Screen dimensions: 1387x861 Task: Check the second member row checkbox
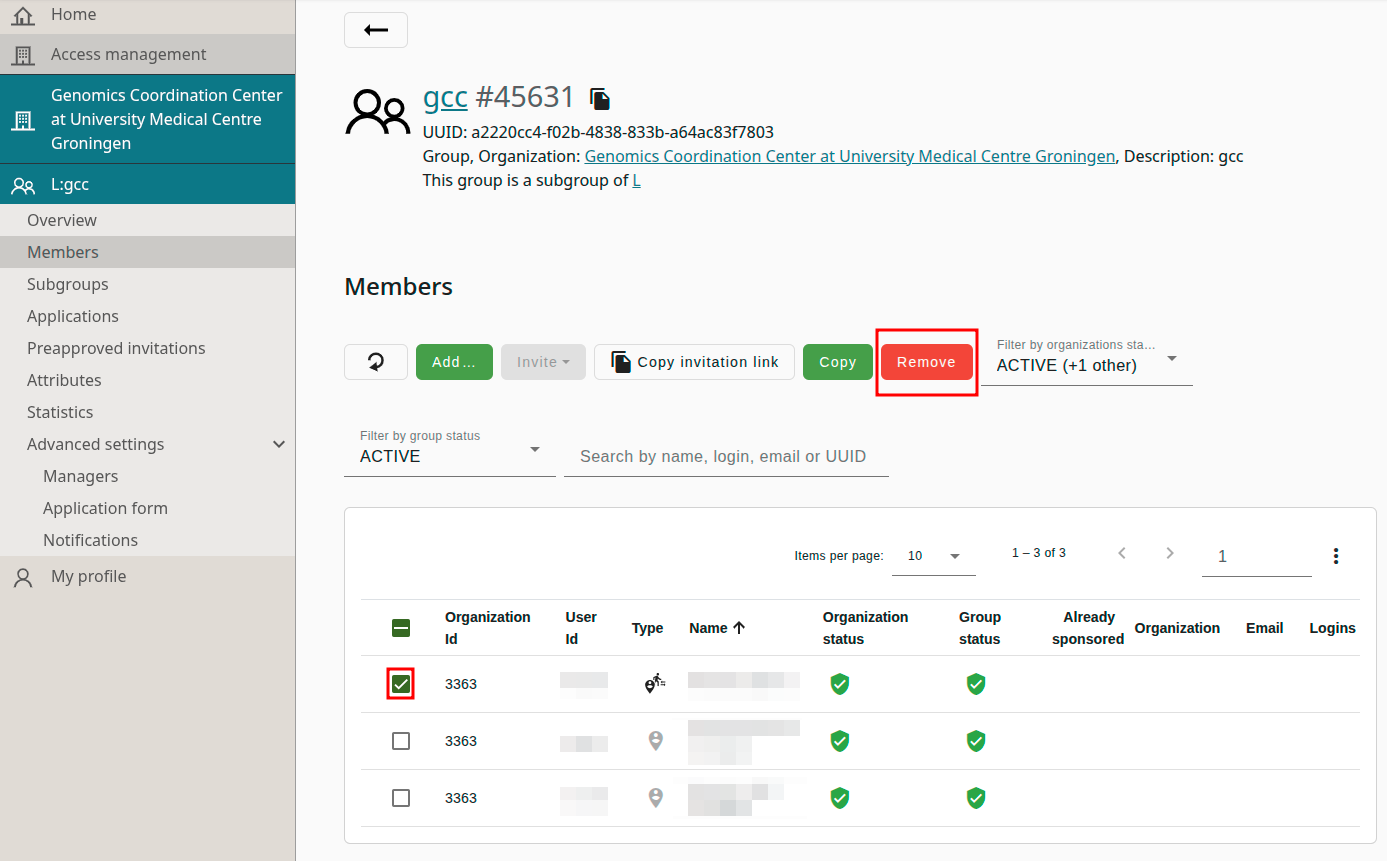coord(401,741)
